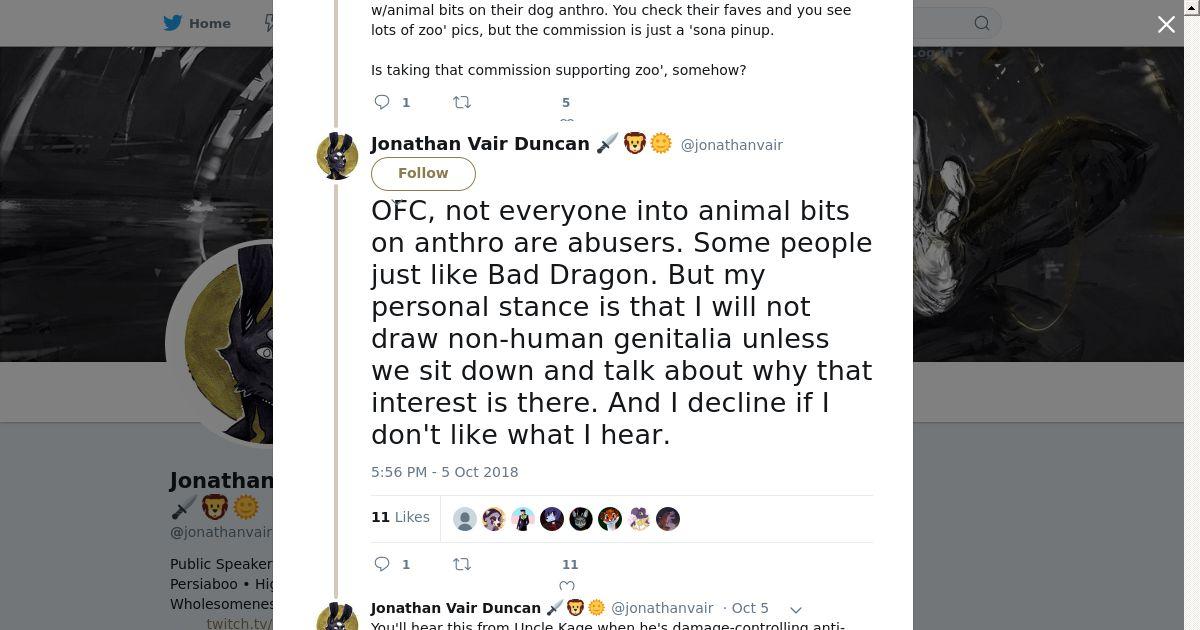
Task: Click the Twitter bird Home icon
Action: click(x=173, y=23)
